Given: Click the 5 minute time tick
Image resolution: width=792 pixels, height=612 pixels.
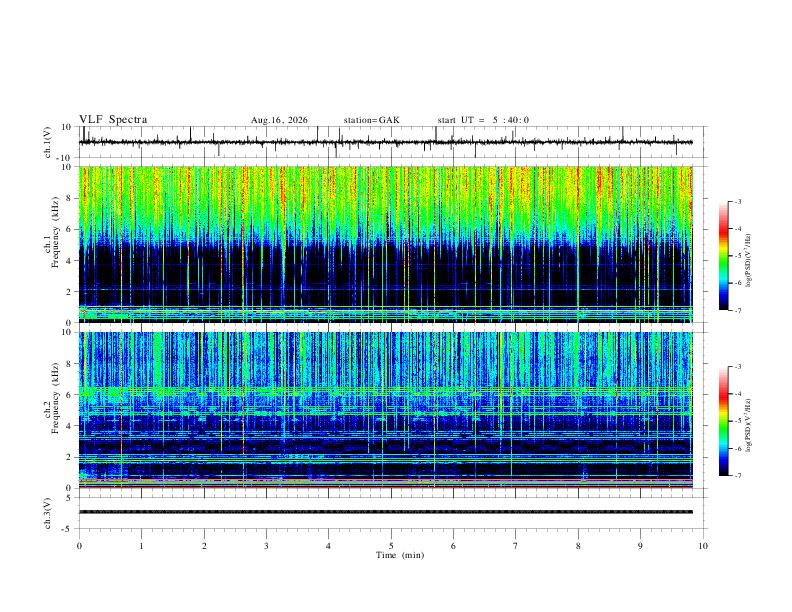Looking at the screenshot, I should (391, 546).
